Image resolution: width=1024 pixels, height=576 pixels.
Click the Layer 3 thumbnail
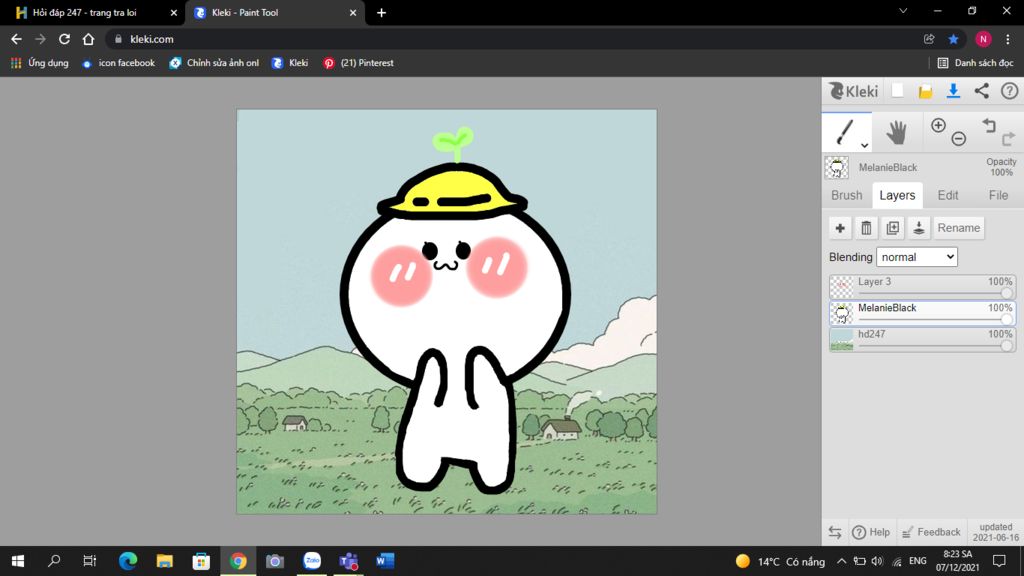[x=841, y=287]
